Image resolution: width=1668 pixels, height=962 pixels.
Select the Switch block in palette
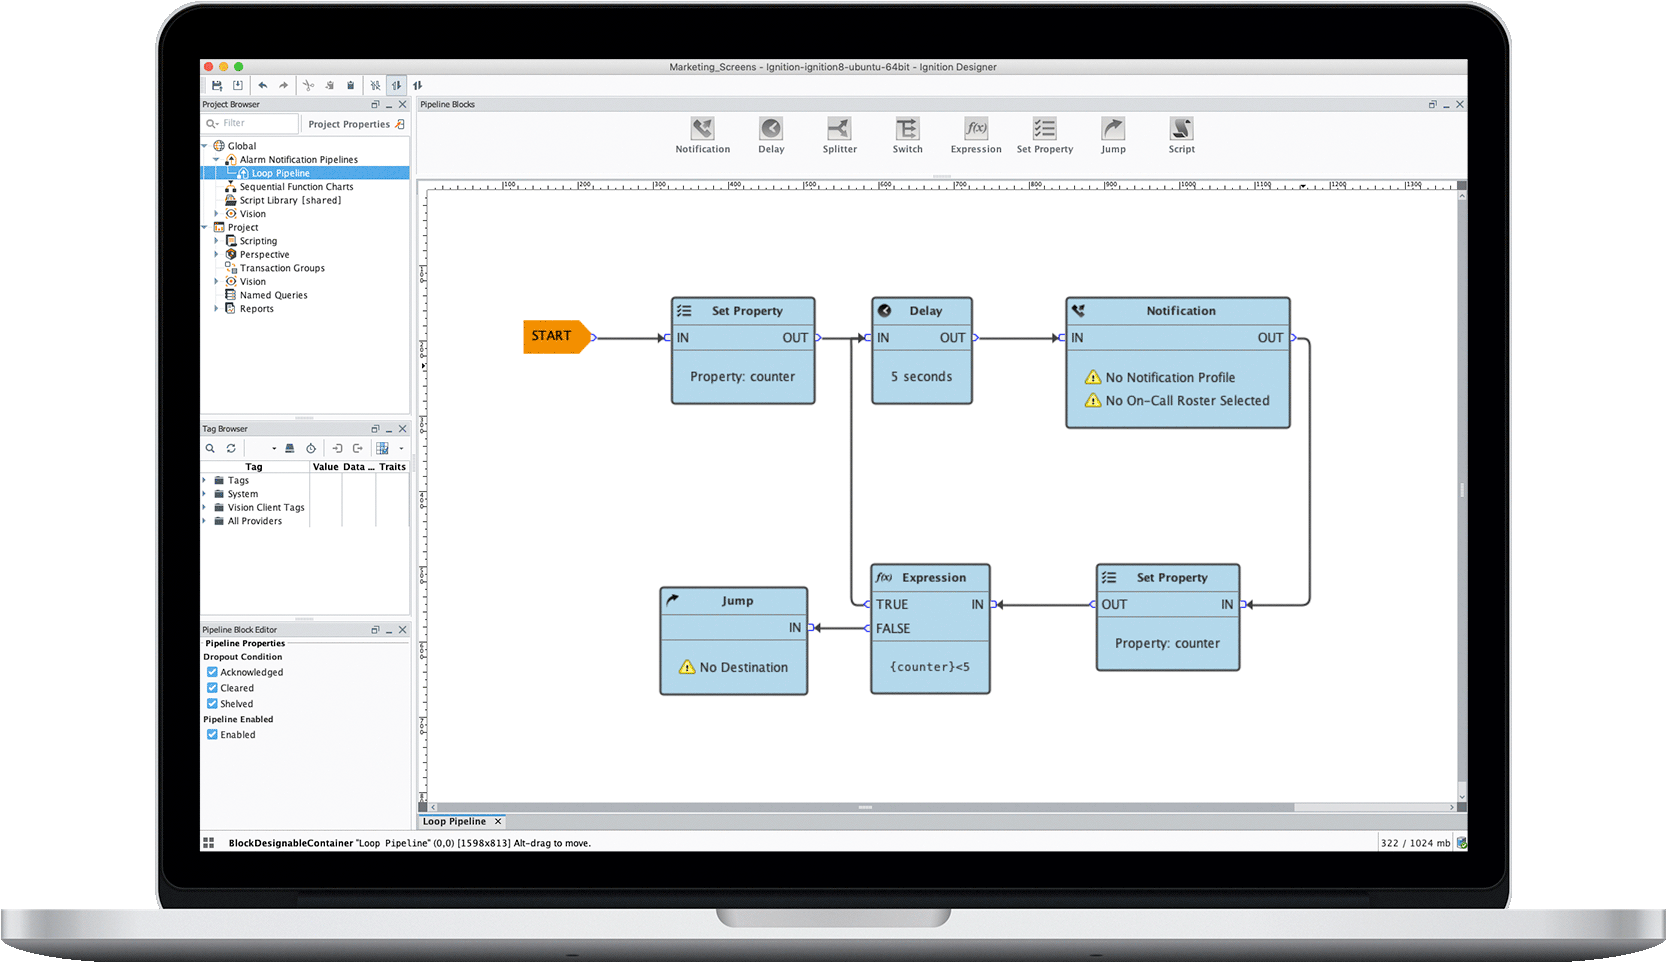point(907,129)
